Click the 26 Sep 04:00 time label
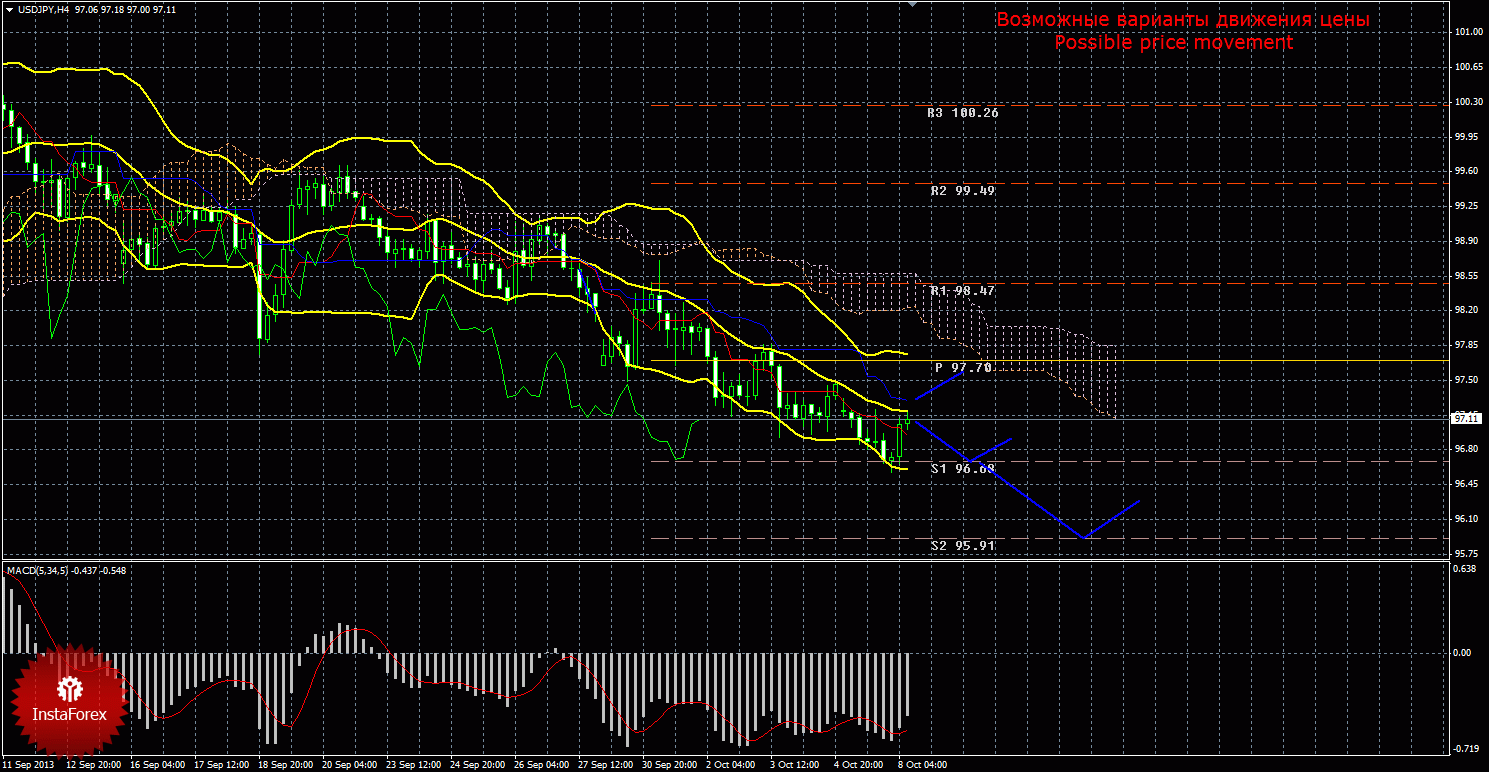 543,765
